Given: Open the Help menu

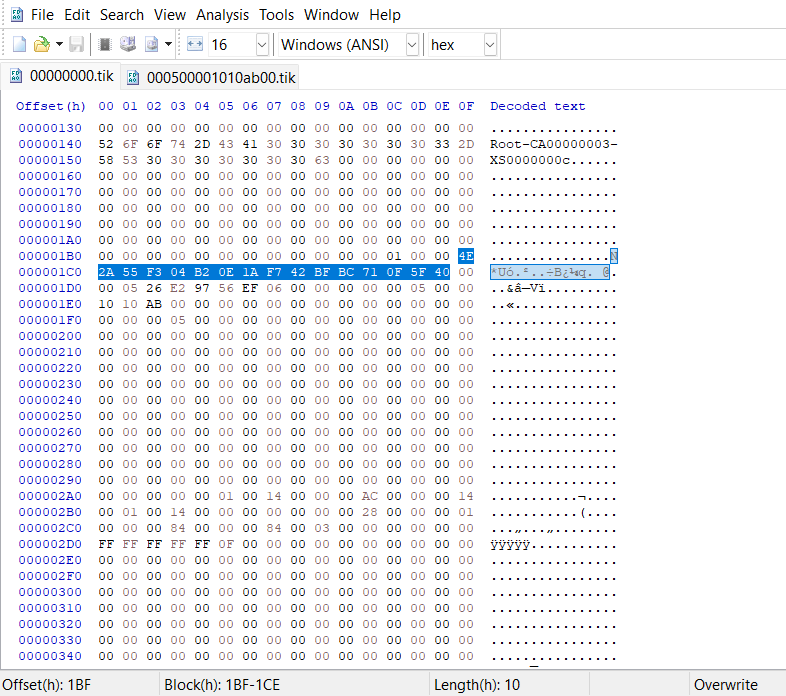Looking at the screenshot, I should (384, 15).
